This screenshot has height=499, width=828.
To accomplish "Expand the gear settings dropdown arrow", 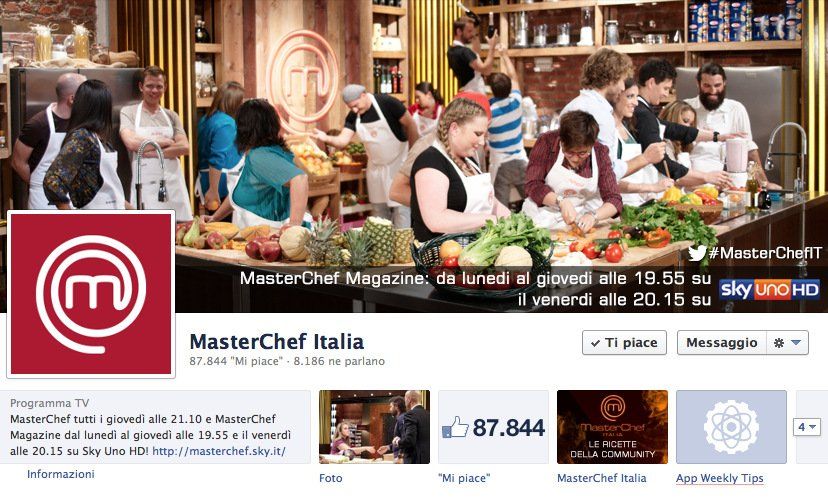I will tap(796, 343).
